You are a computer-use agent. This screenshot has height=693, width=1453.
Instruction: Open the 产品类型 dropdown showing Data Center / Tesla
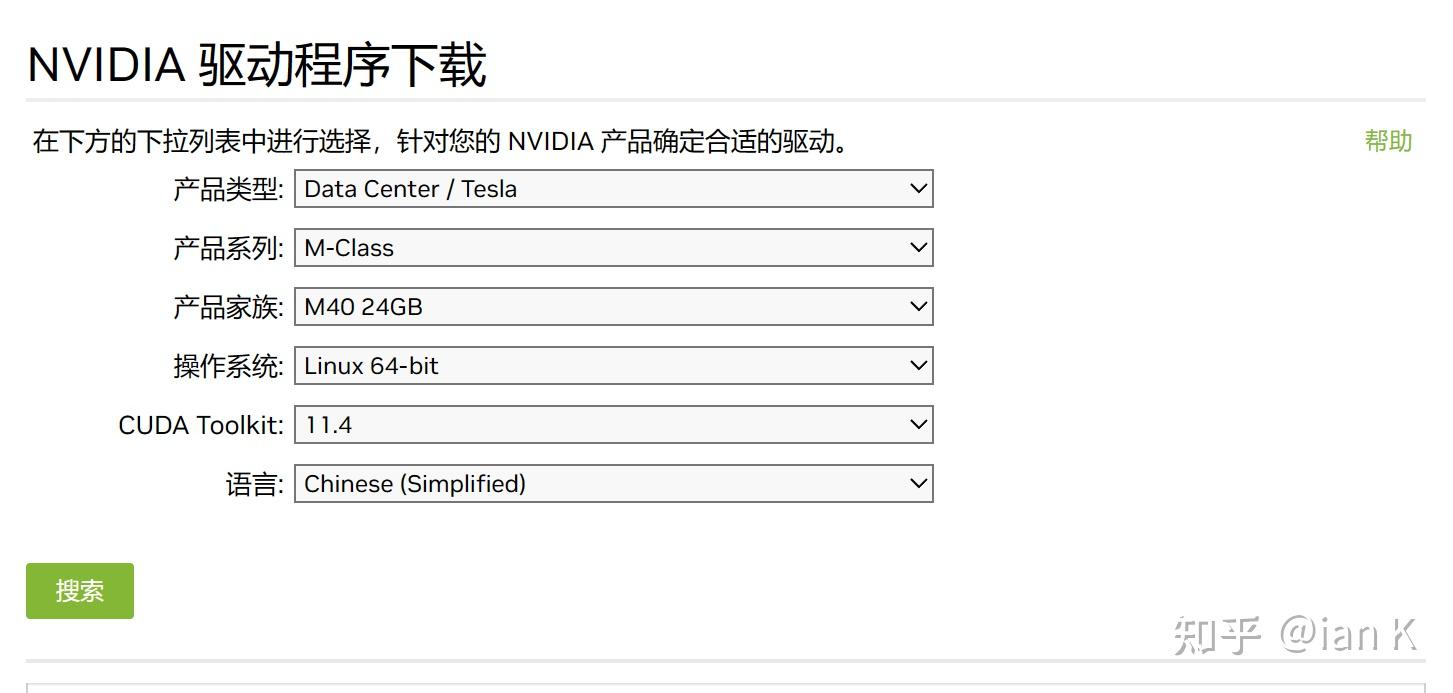coord(612,189)
